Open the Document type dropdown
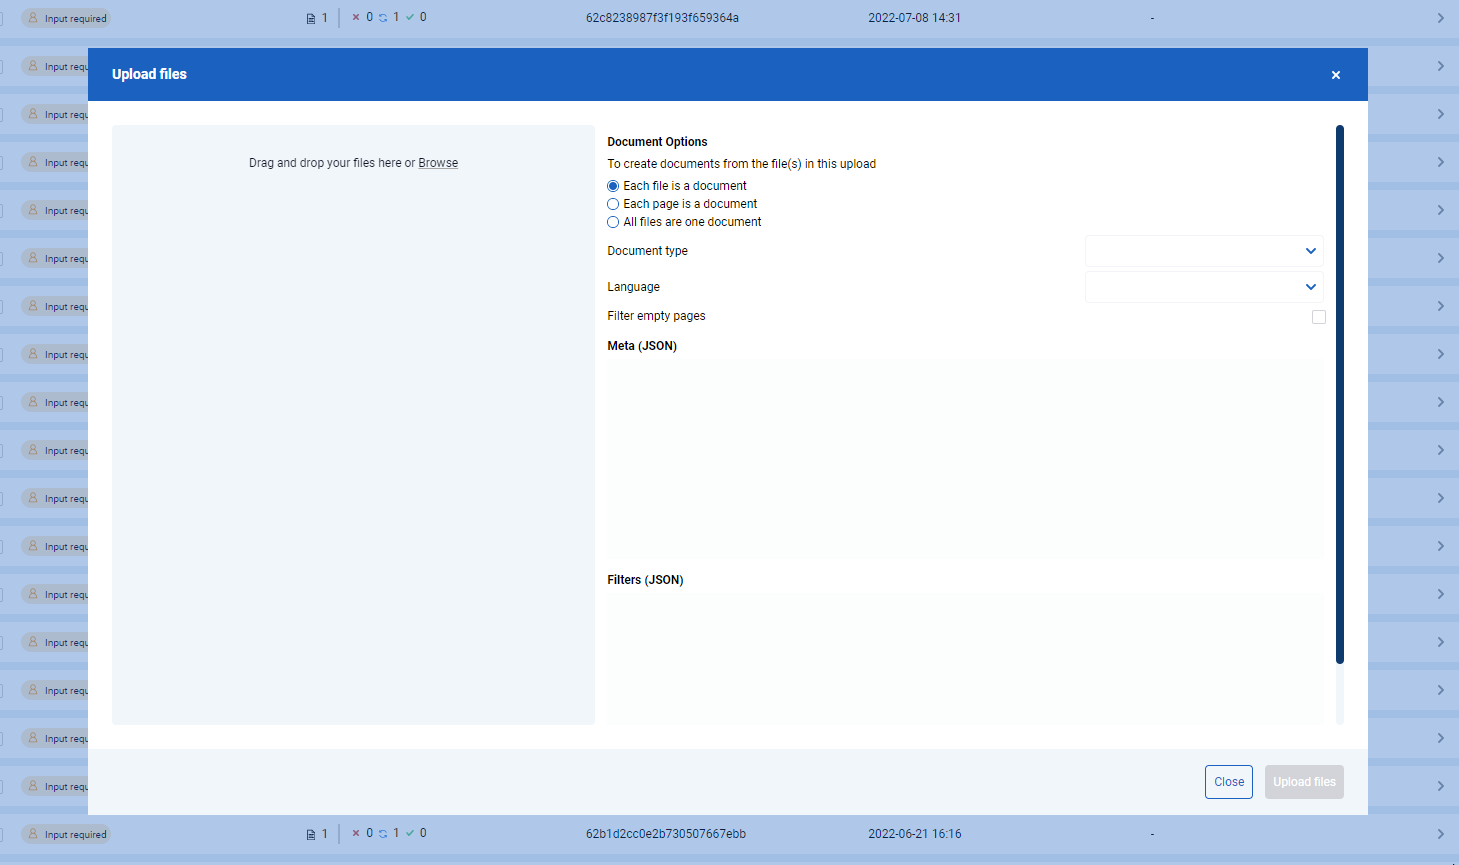Viewport: 1459px width, 865px height. coord(1204,251)
